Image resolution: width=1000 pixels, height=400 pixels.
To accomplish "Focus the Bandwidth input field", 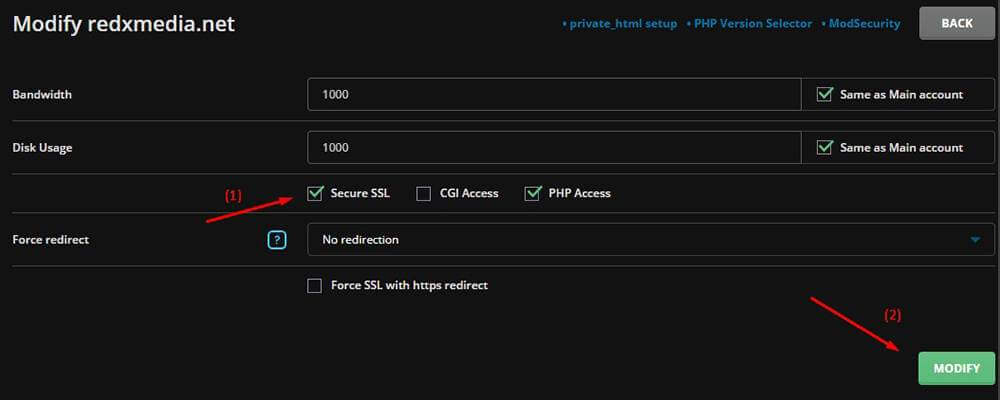I will 554,94.
